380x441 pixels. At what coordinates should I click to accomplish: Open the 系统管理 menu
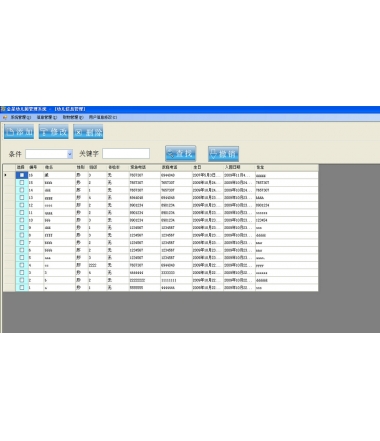pyautogui.click(x=21, y=117)
